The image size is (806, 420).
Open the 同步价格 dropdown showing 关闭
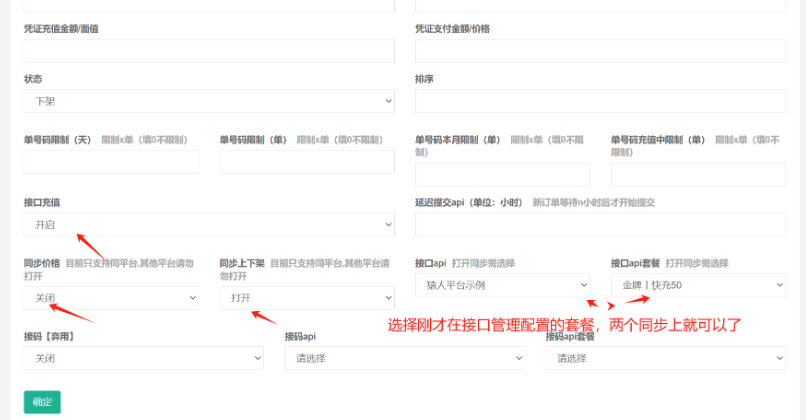pyautogui.click(x=111, y=298)
